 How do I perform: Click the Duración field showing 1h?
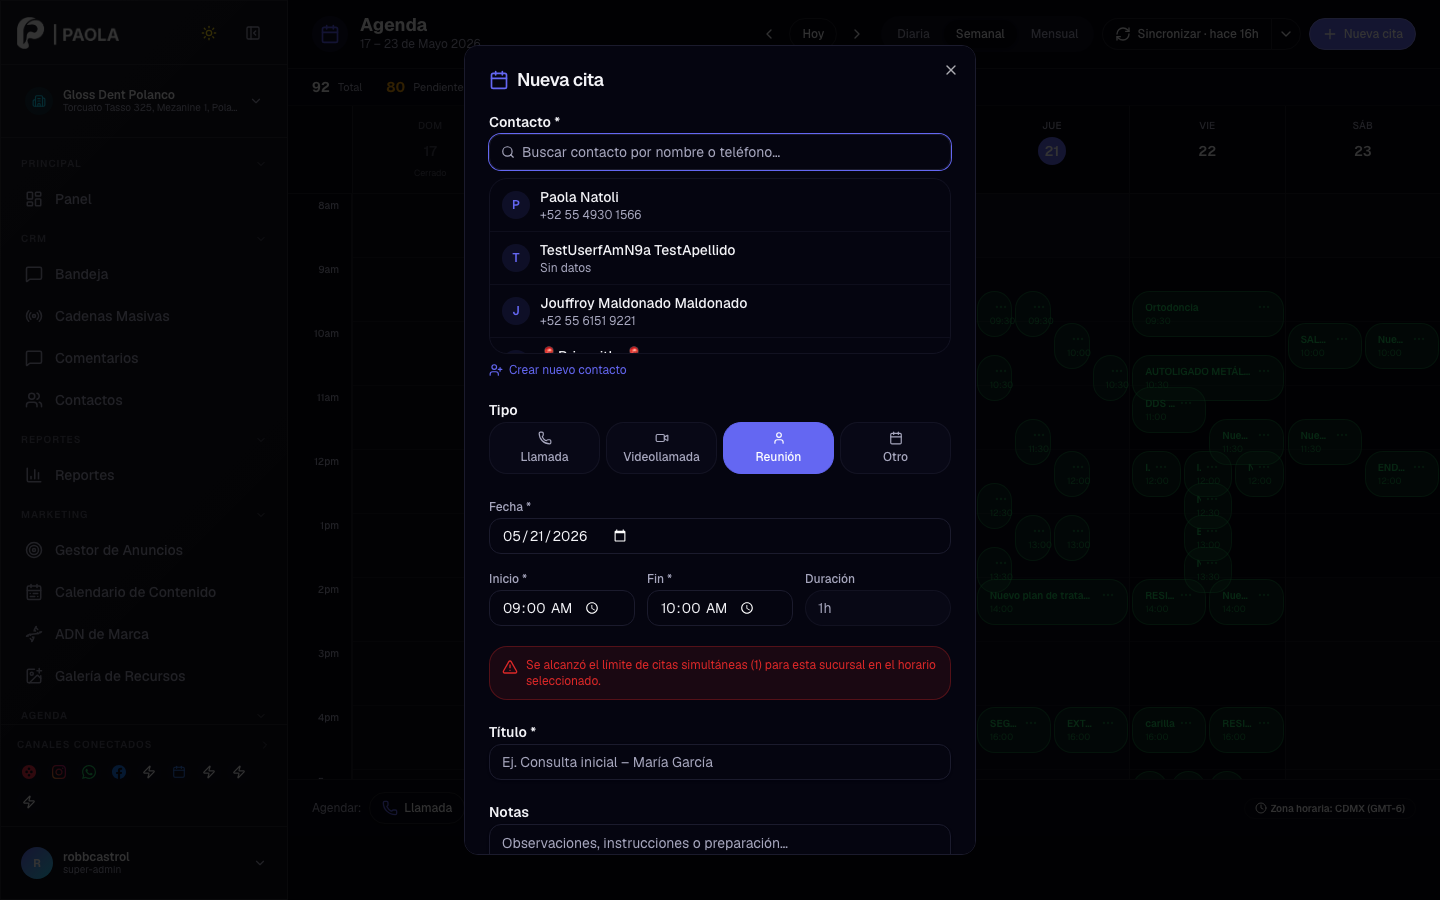(877, 608)
